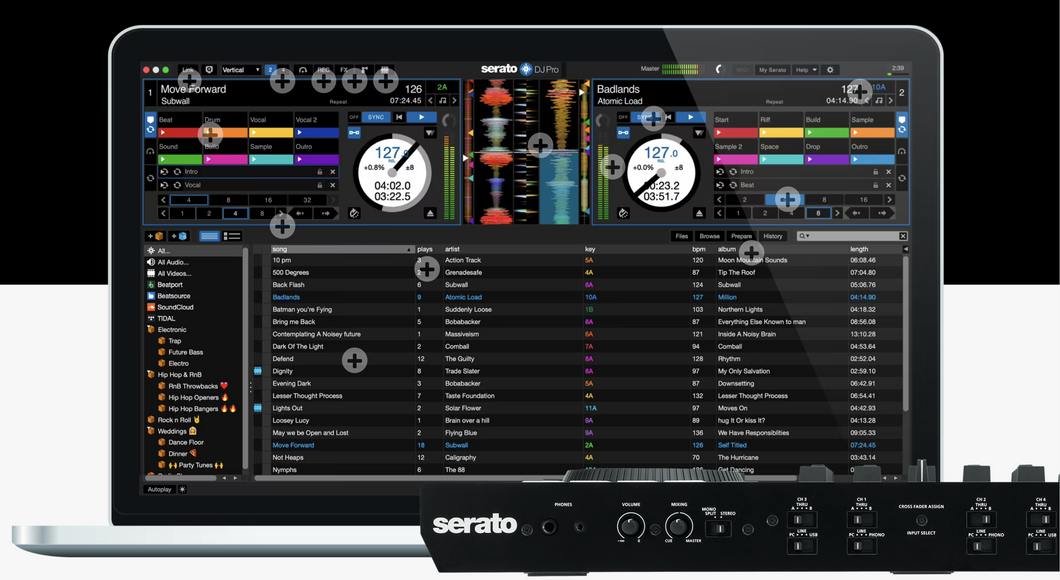Screen dimensions: 1060x580
Task: Trigger red Beat cue point on left deck
Action: (x=179, y=132)
